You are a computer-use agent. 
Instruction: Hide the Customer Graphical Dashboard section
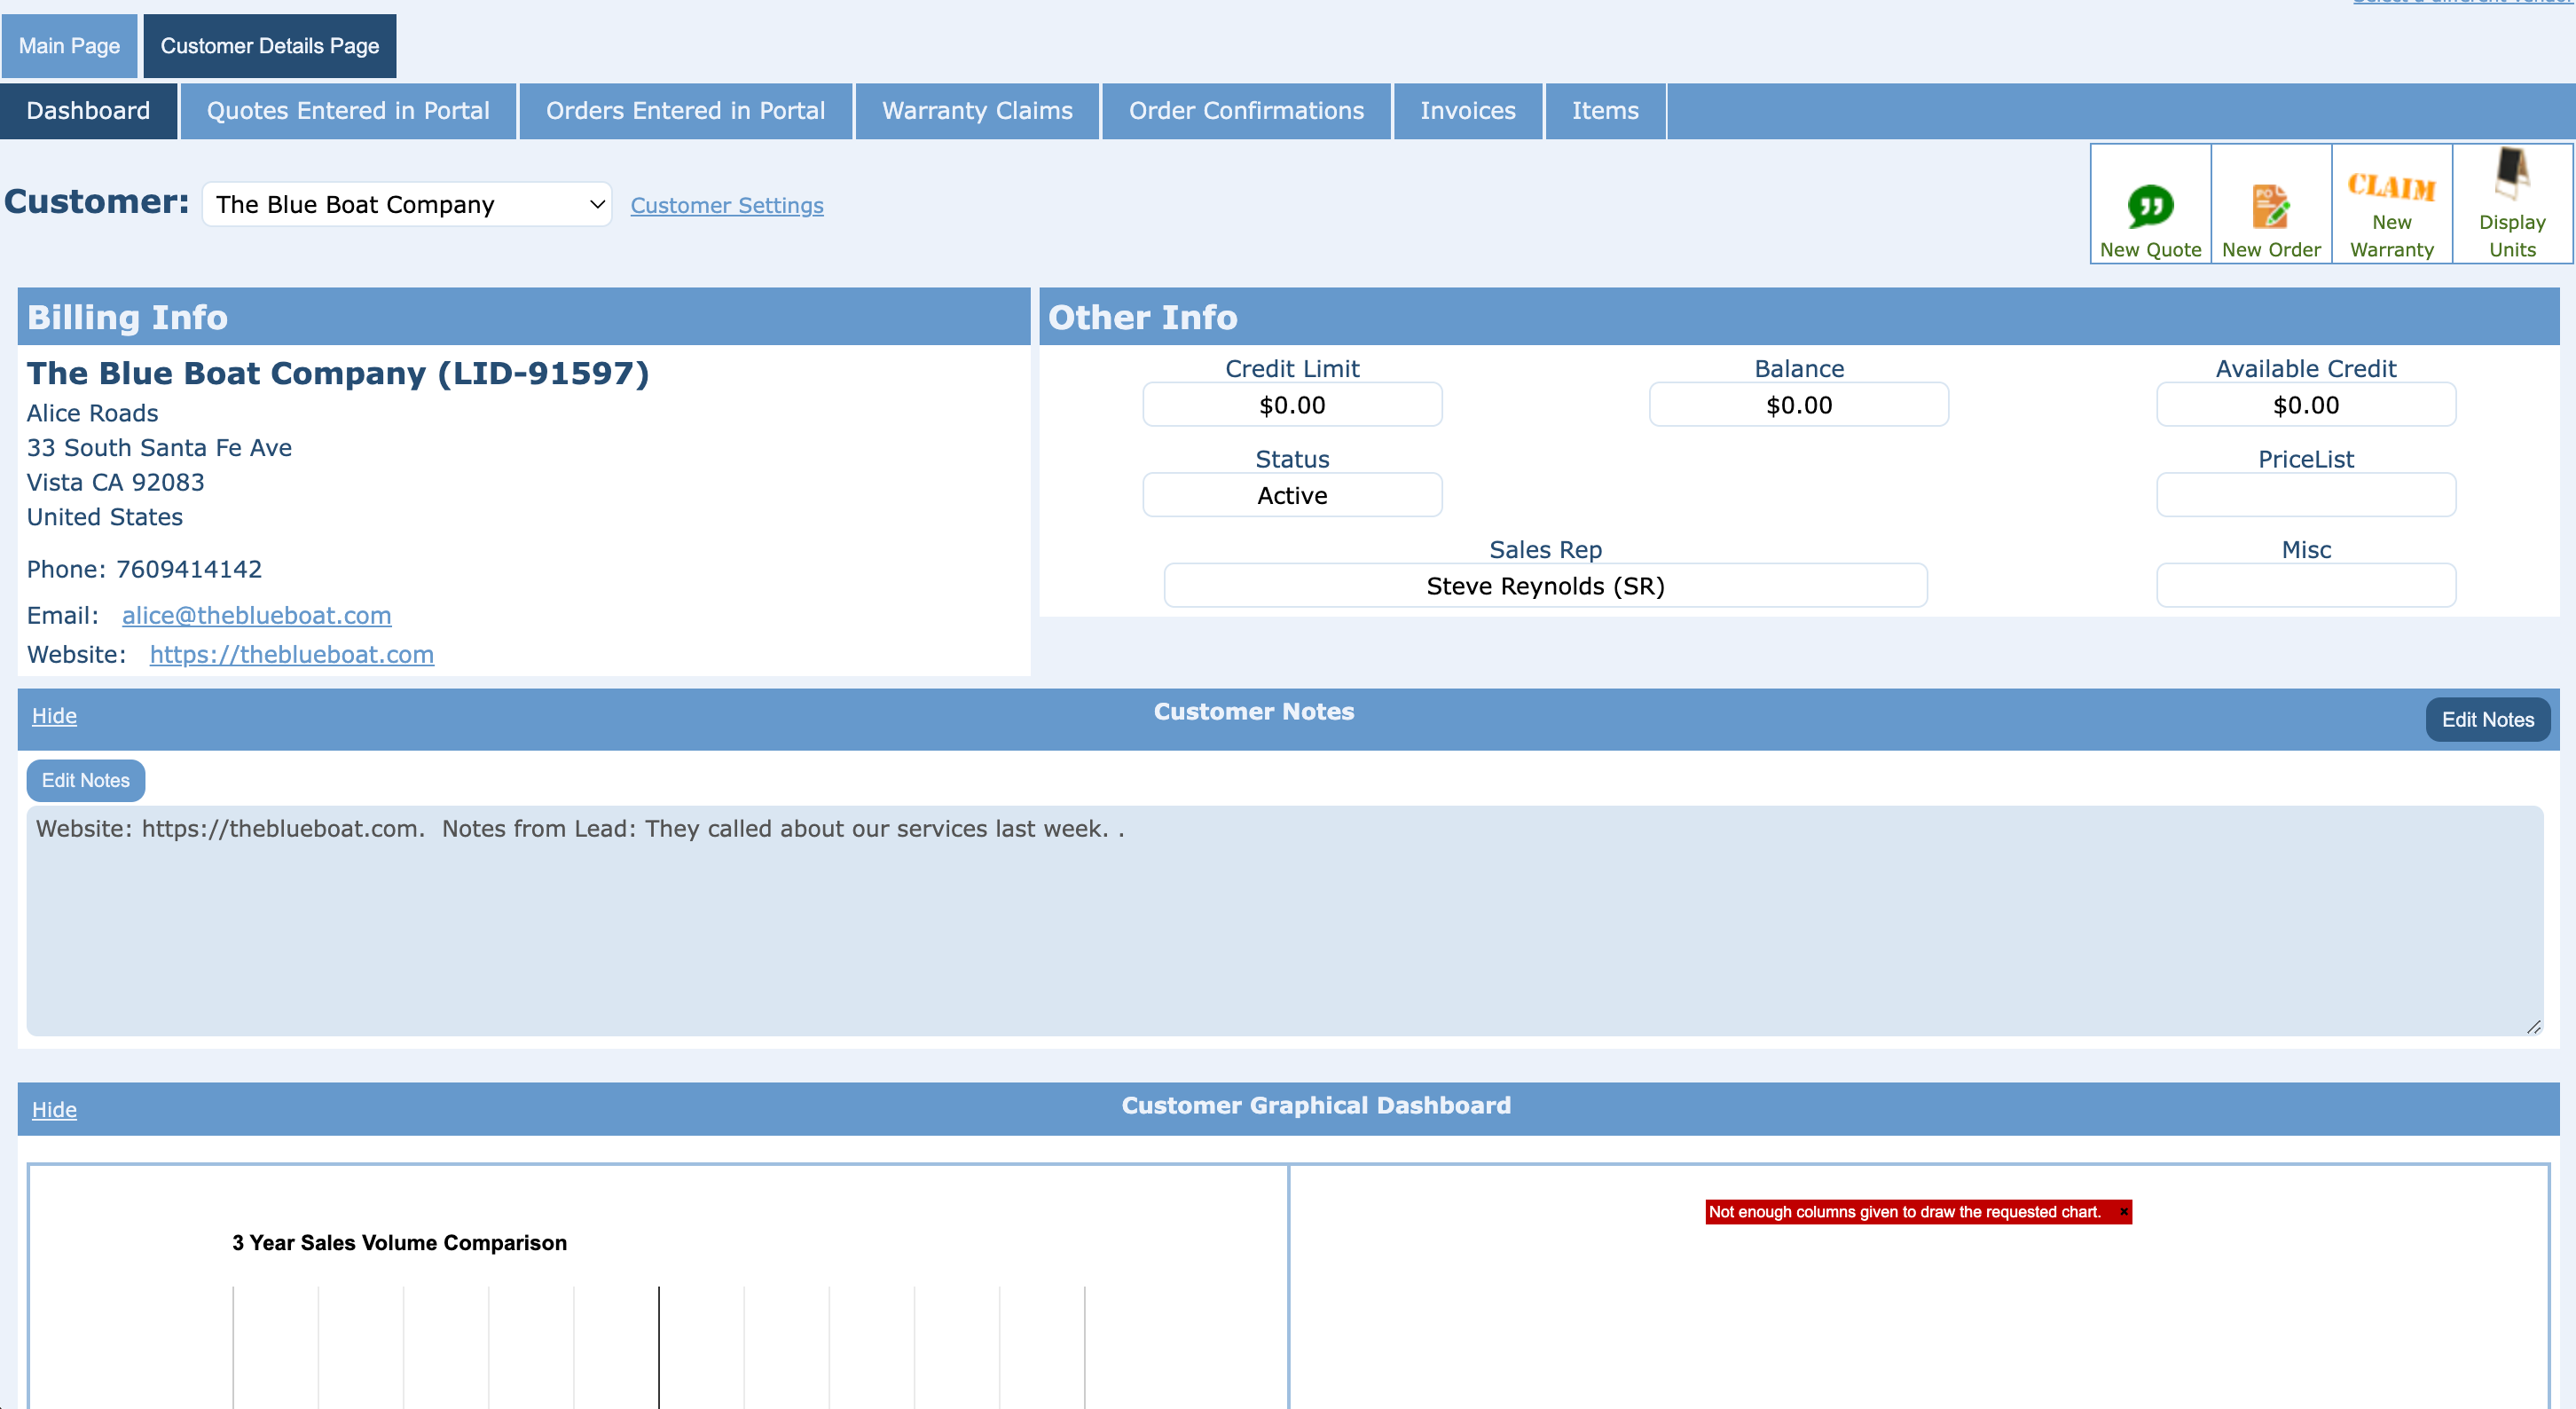click(x=54, y=1110)
